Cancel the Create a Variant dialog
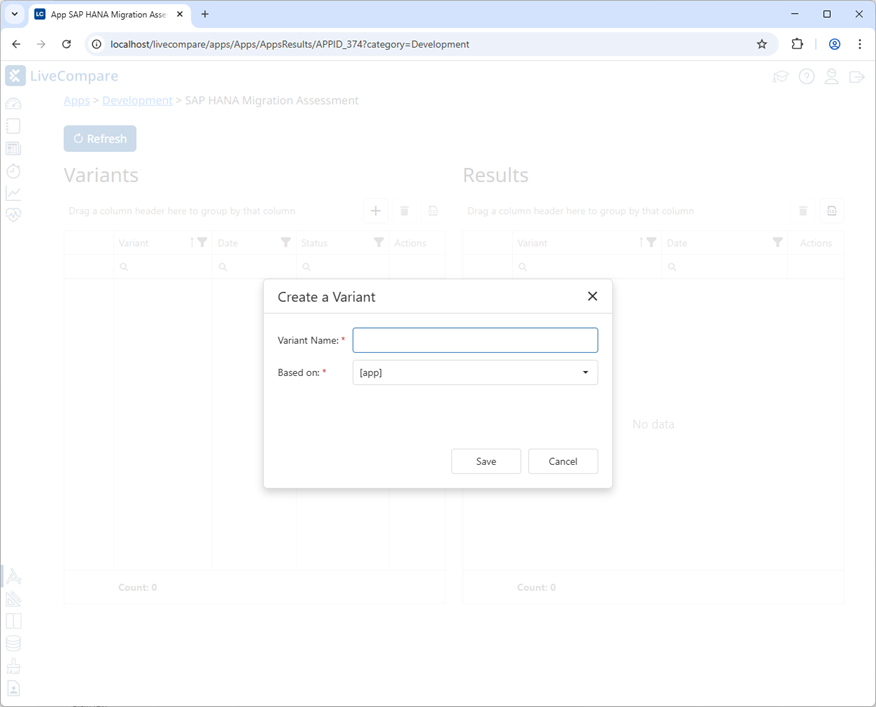Viewport: 876px width, 707px height. click(x=563, y=462)
